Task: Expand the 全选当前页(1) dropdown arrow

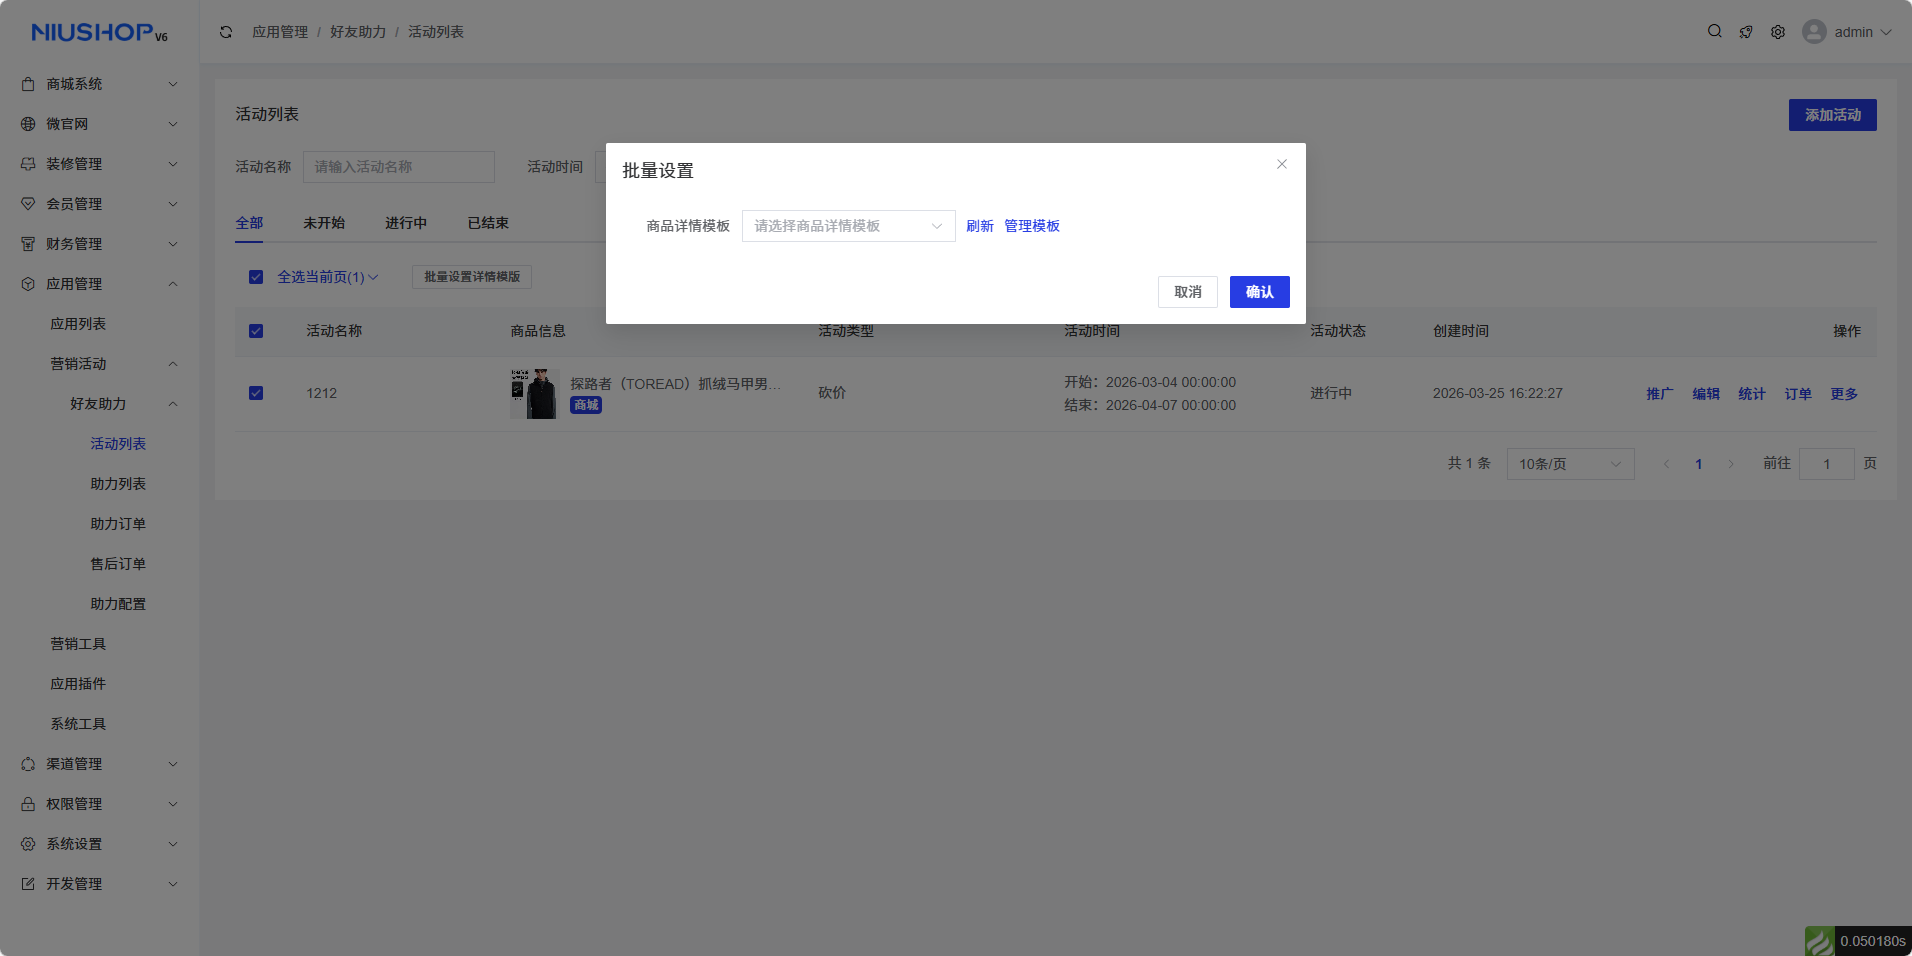Action: (373, 277)
